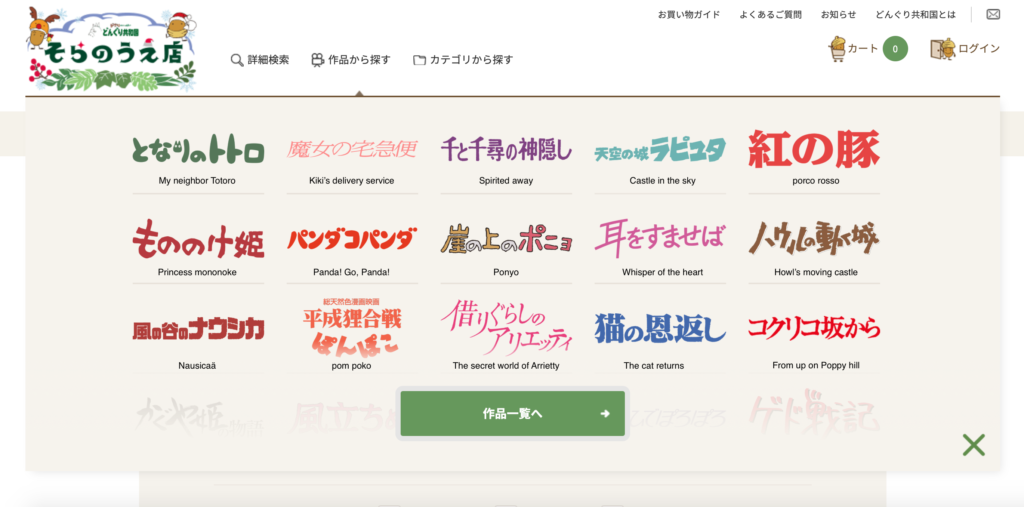Open the mail envelope icon
1024x507 pixels.
[x=993, y=14]
